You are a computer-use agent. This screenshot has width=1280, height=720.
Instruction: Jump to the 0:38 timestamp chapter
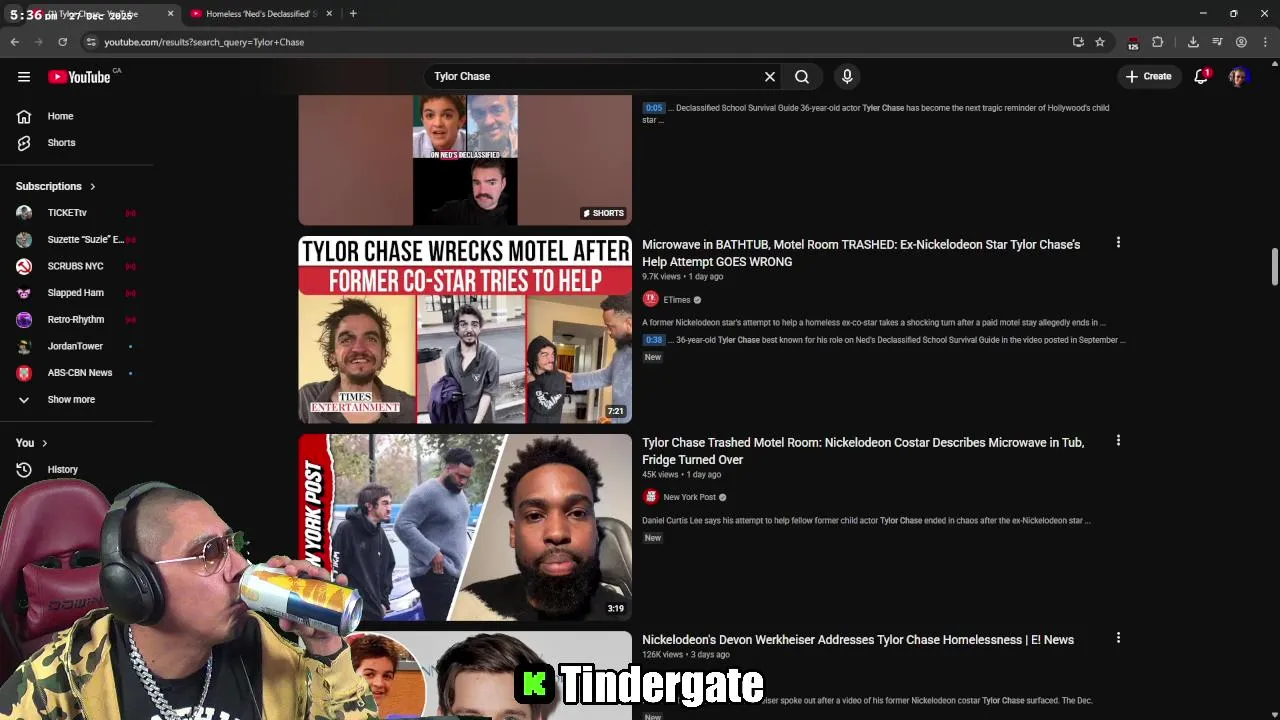[x=653, y=340]
